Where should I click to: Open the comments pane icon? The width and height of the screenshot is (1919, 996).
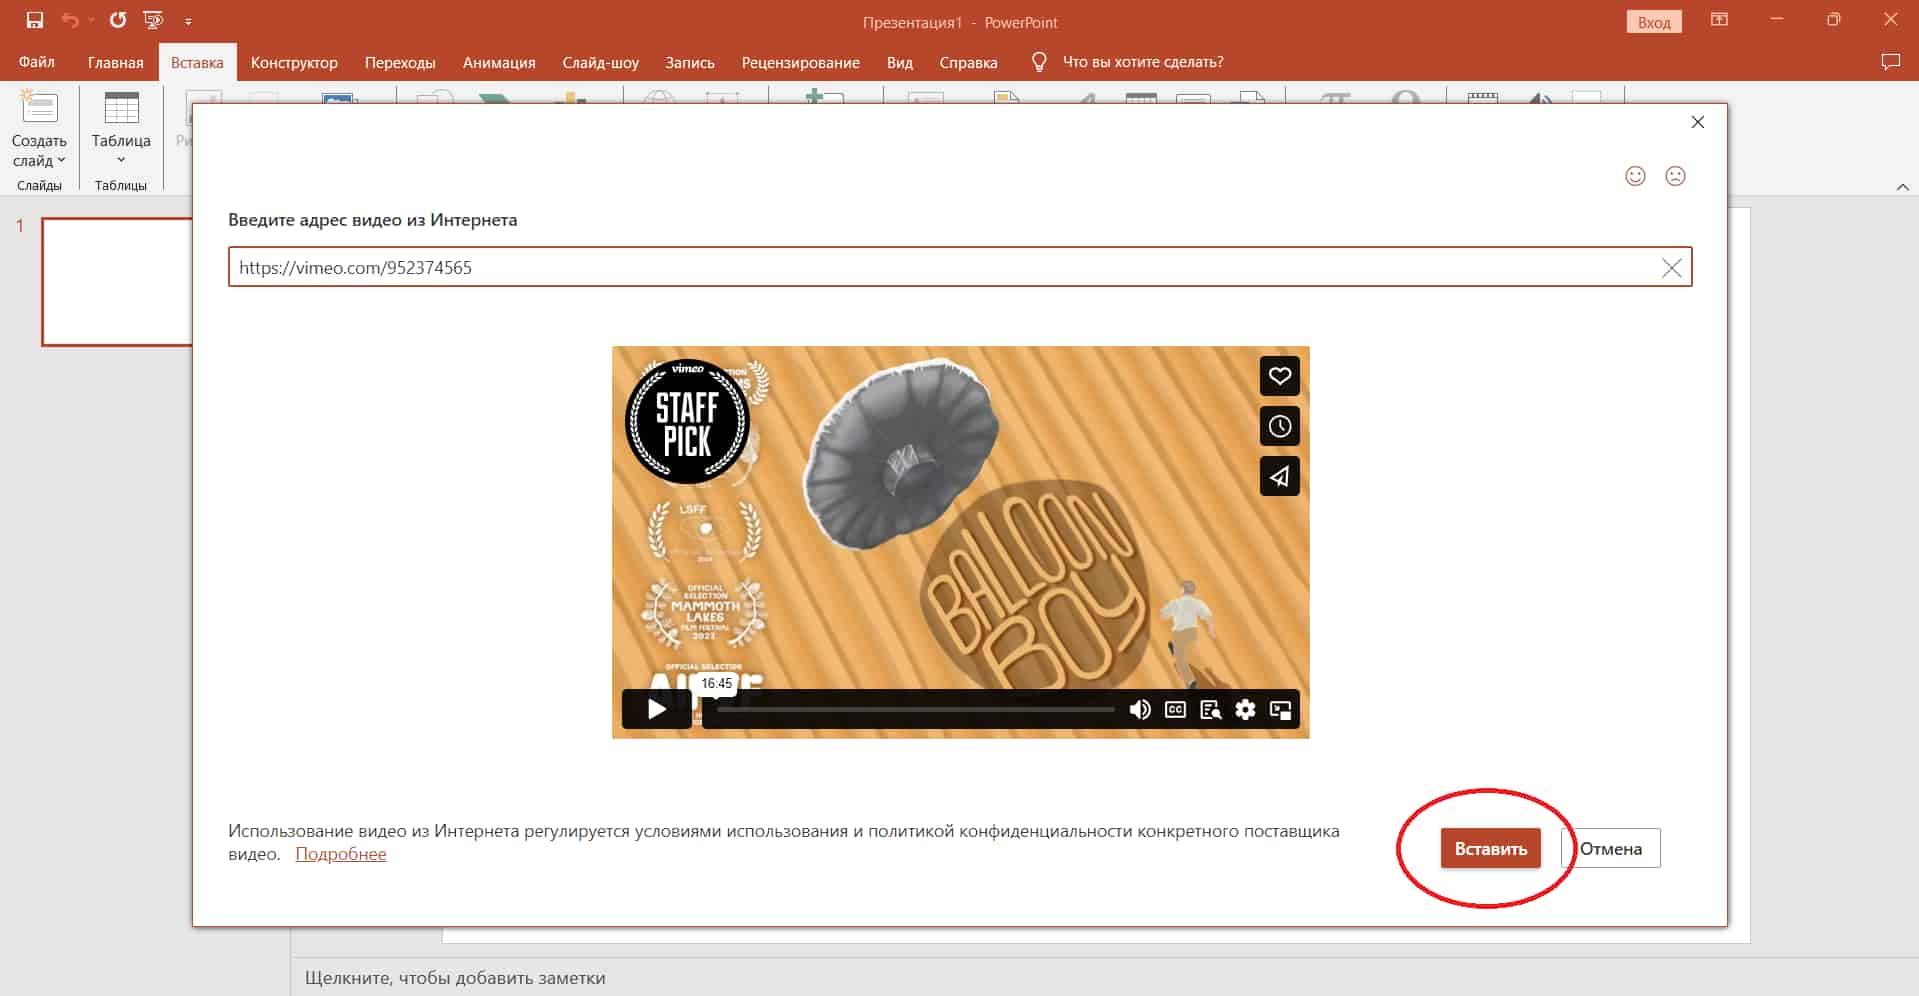(1890, 62)
